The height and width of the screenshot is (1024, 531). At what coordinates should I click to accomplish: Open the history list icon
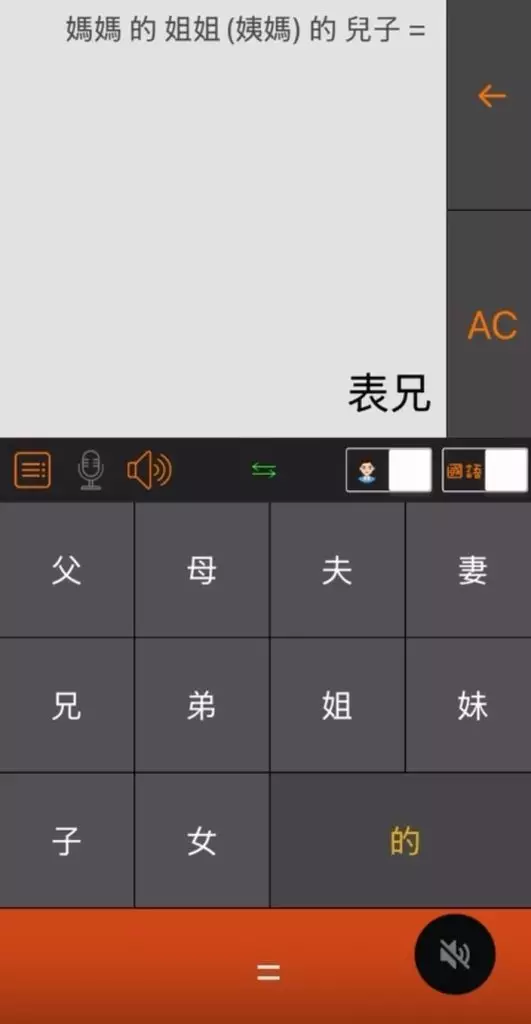pos(32,470)
